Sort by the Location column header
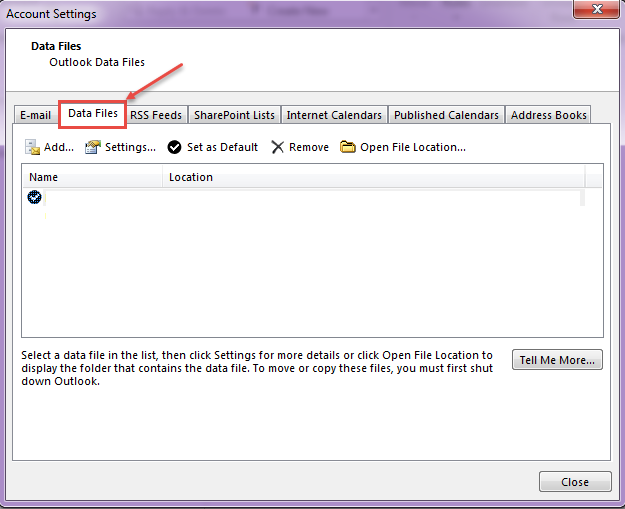The width and height of the screenshot is (625, 509). [374, 177]
